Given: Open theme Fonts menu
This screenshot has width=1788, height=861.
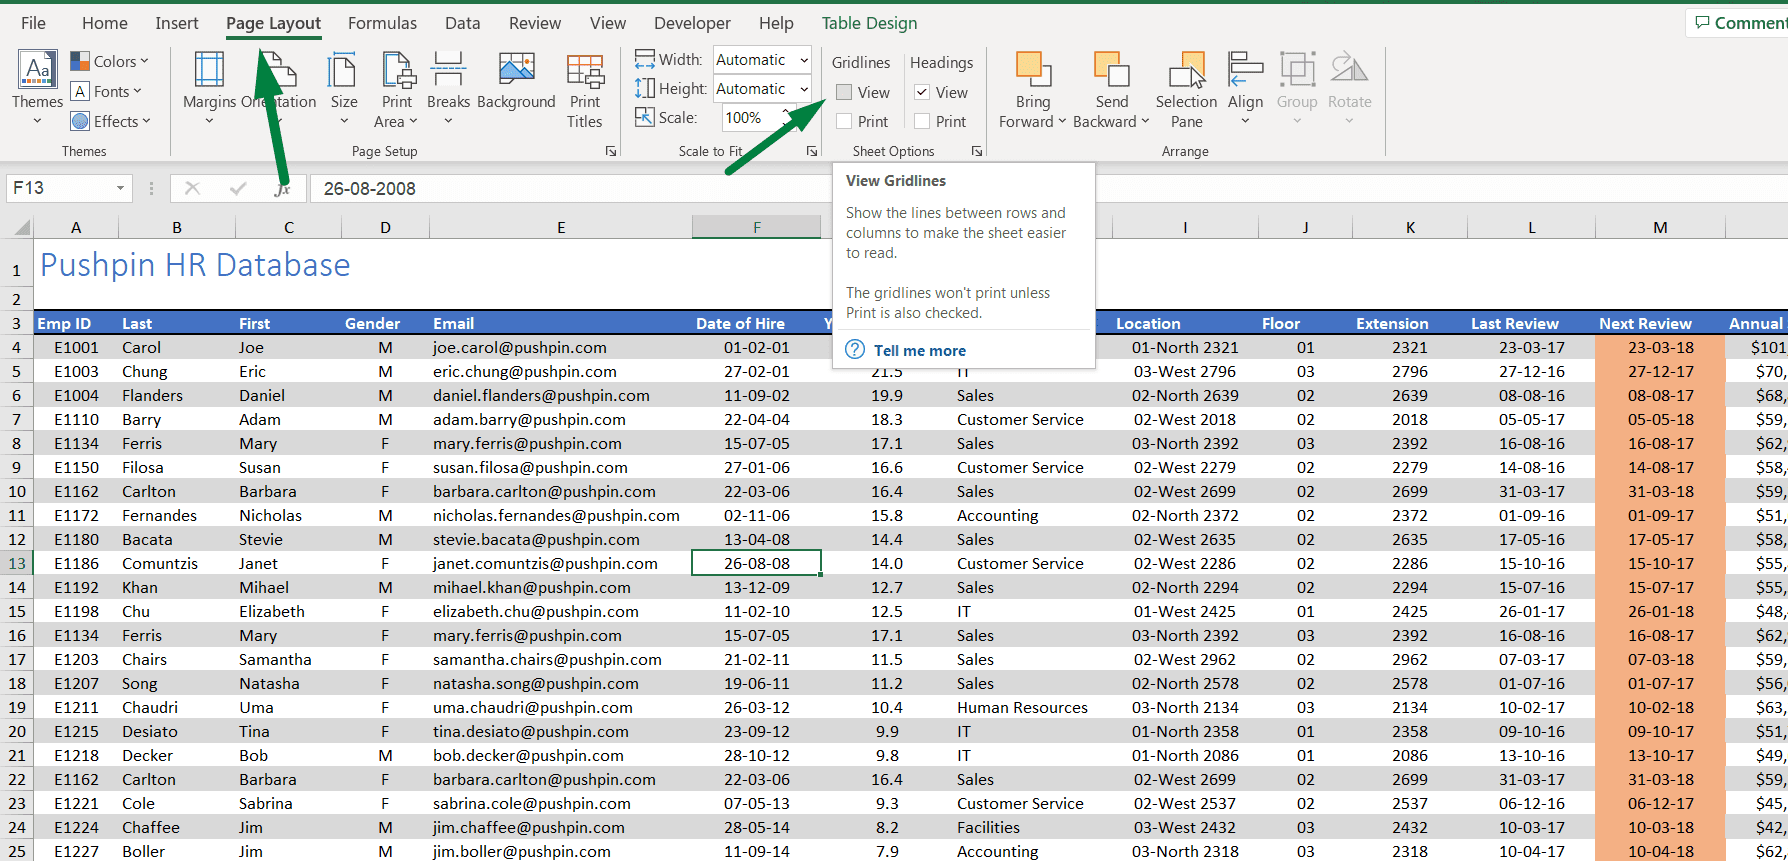Looking at the screenshot, I should click(x=107, y=91).
